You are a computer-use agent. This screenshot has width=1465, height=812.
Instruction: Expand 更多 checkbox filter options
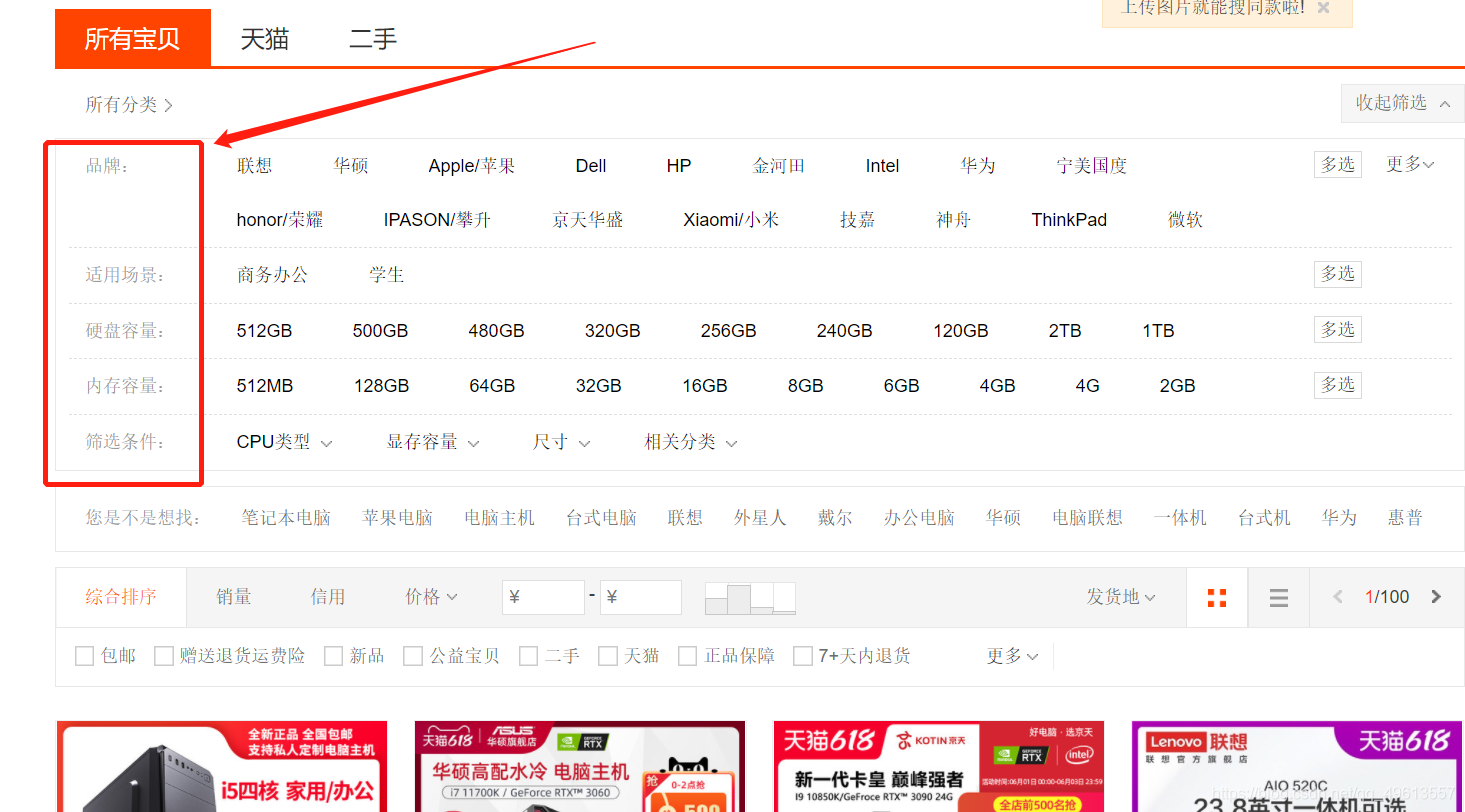[1012, 656]
